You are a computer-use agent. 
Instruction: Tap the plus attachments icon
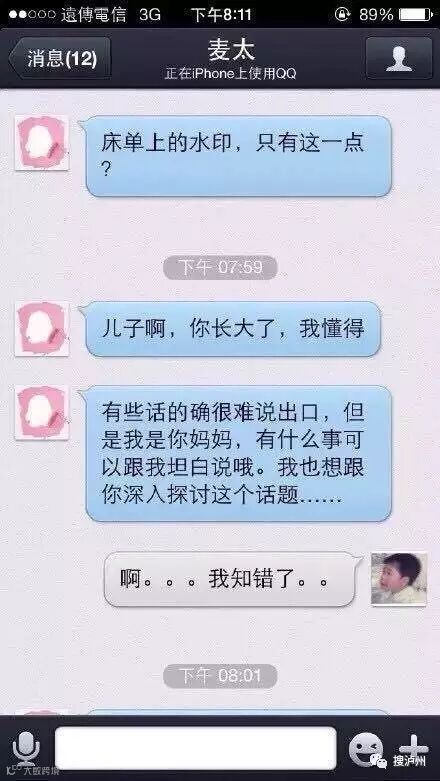[x=413, y=749]
